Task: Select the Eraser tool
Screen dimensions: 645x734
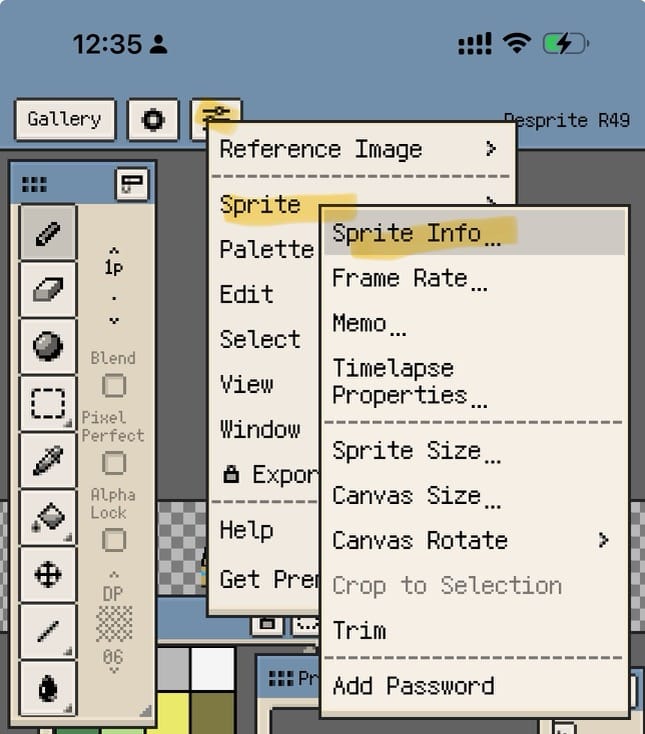Action: (47, 290)
